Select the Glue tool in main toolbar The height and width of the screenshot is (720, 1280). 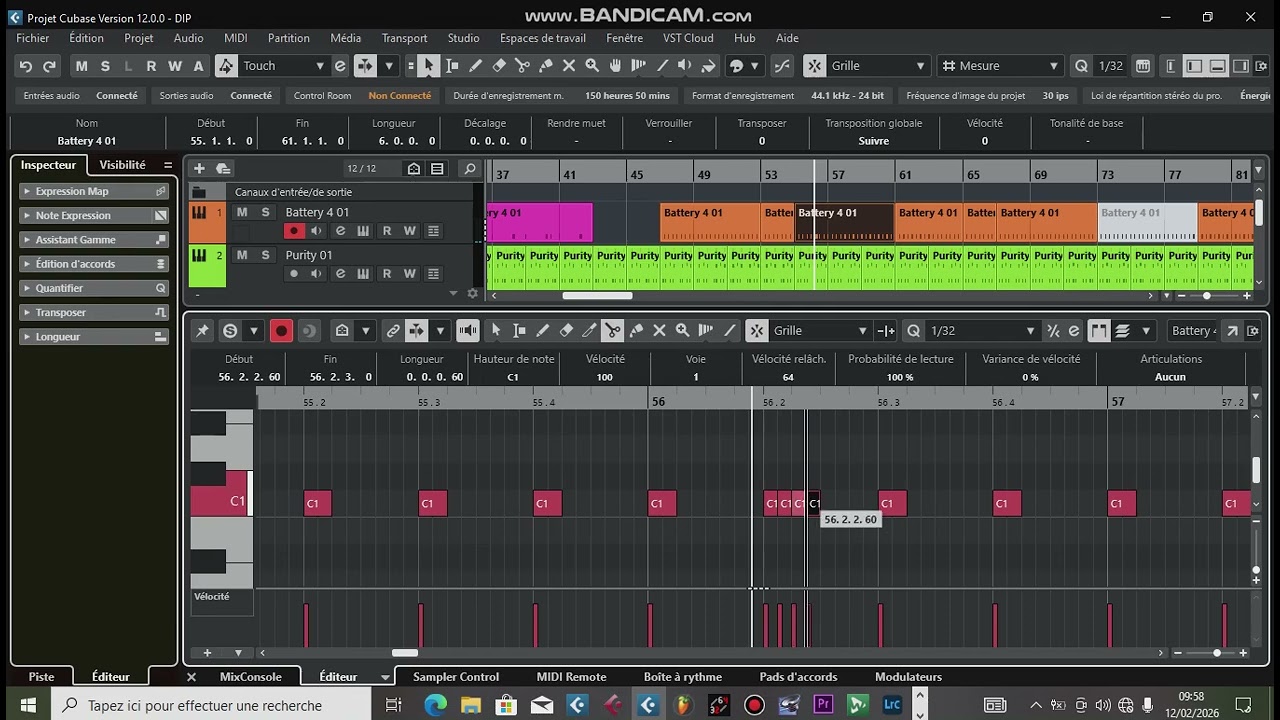[546, 66]
